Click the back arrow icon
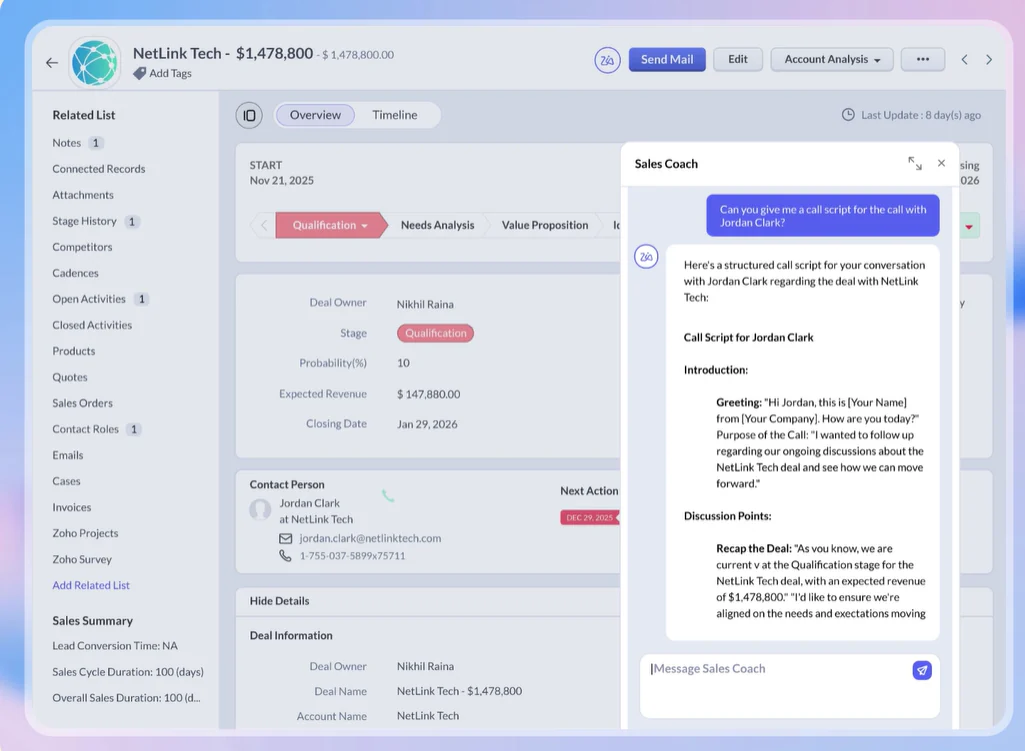The width and height of the screenshot is (1025, 751). (52, 63)
